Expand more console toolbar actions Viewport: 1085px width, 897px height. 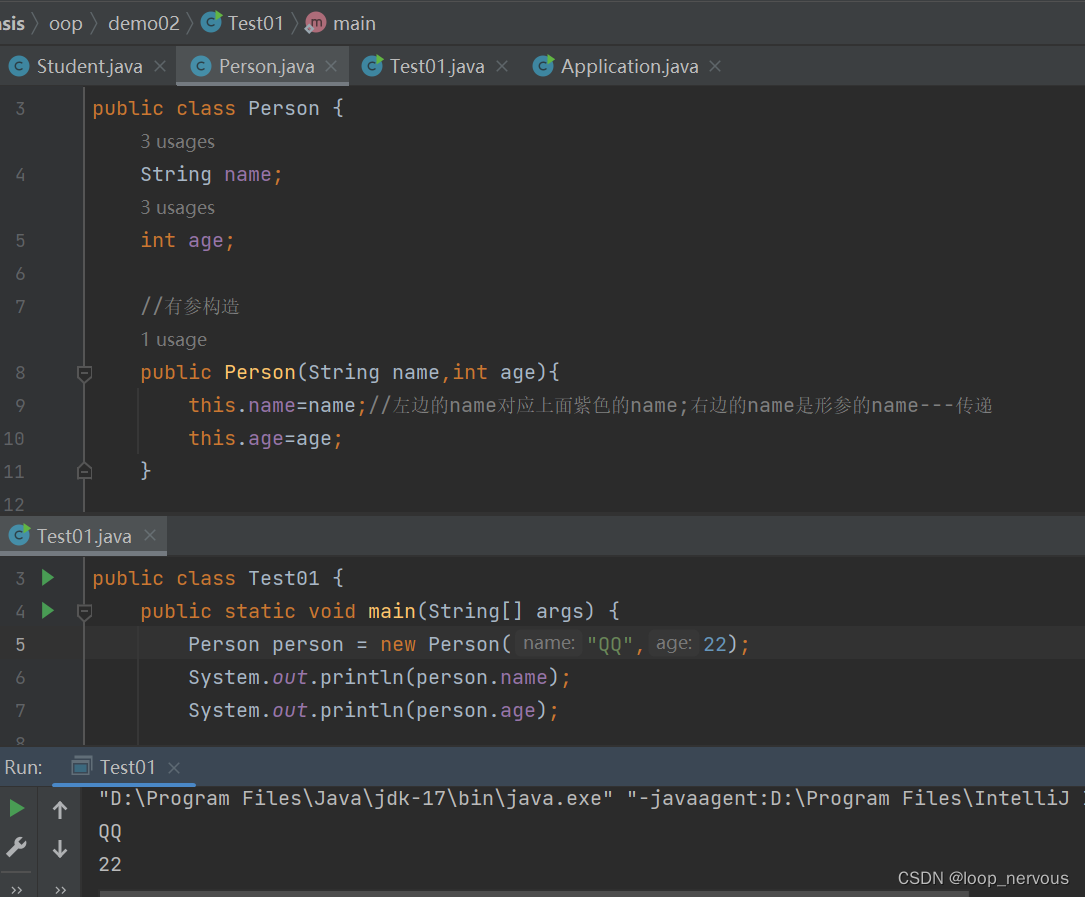pyautogui.click(x=60, y=889)
